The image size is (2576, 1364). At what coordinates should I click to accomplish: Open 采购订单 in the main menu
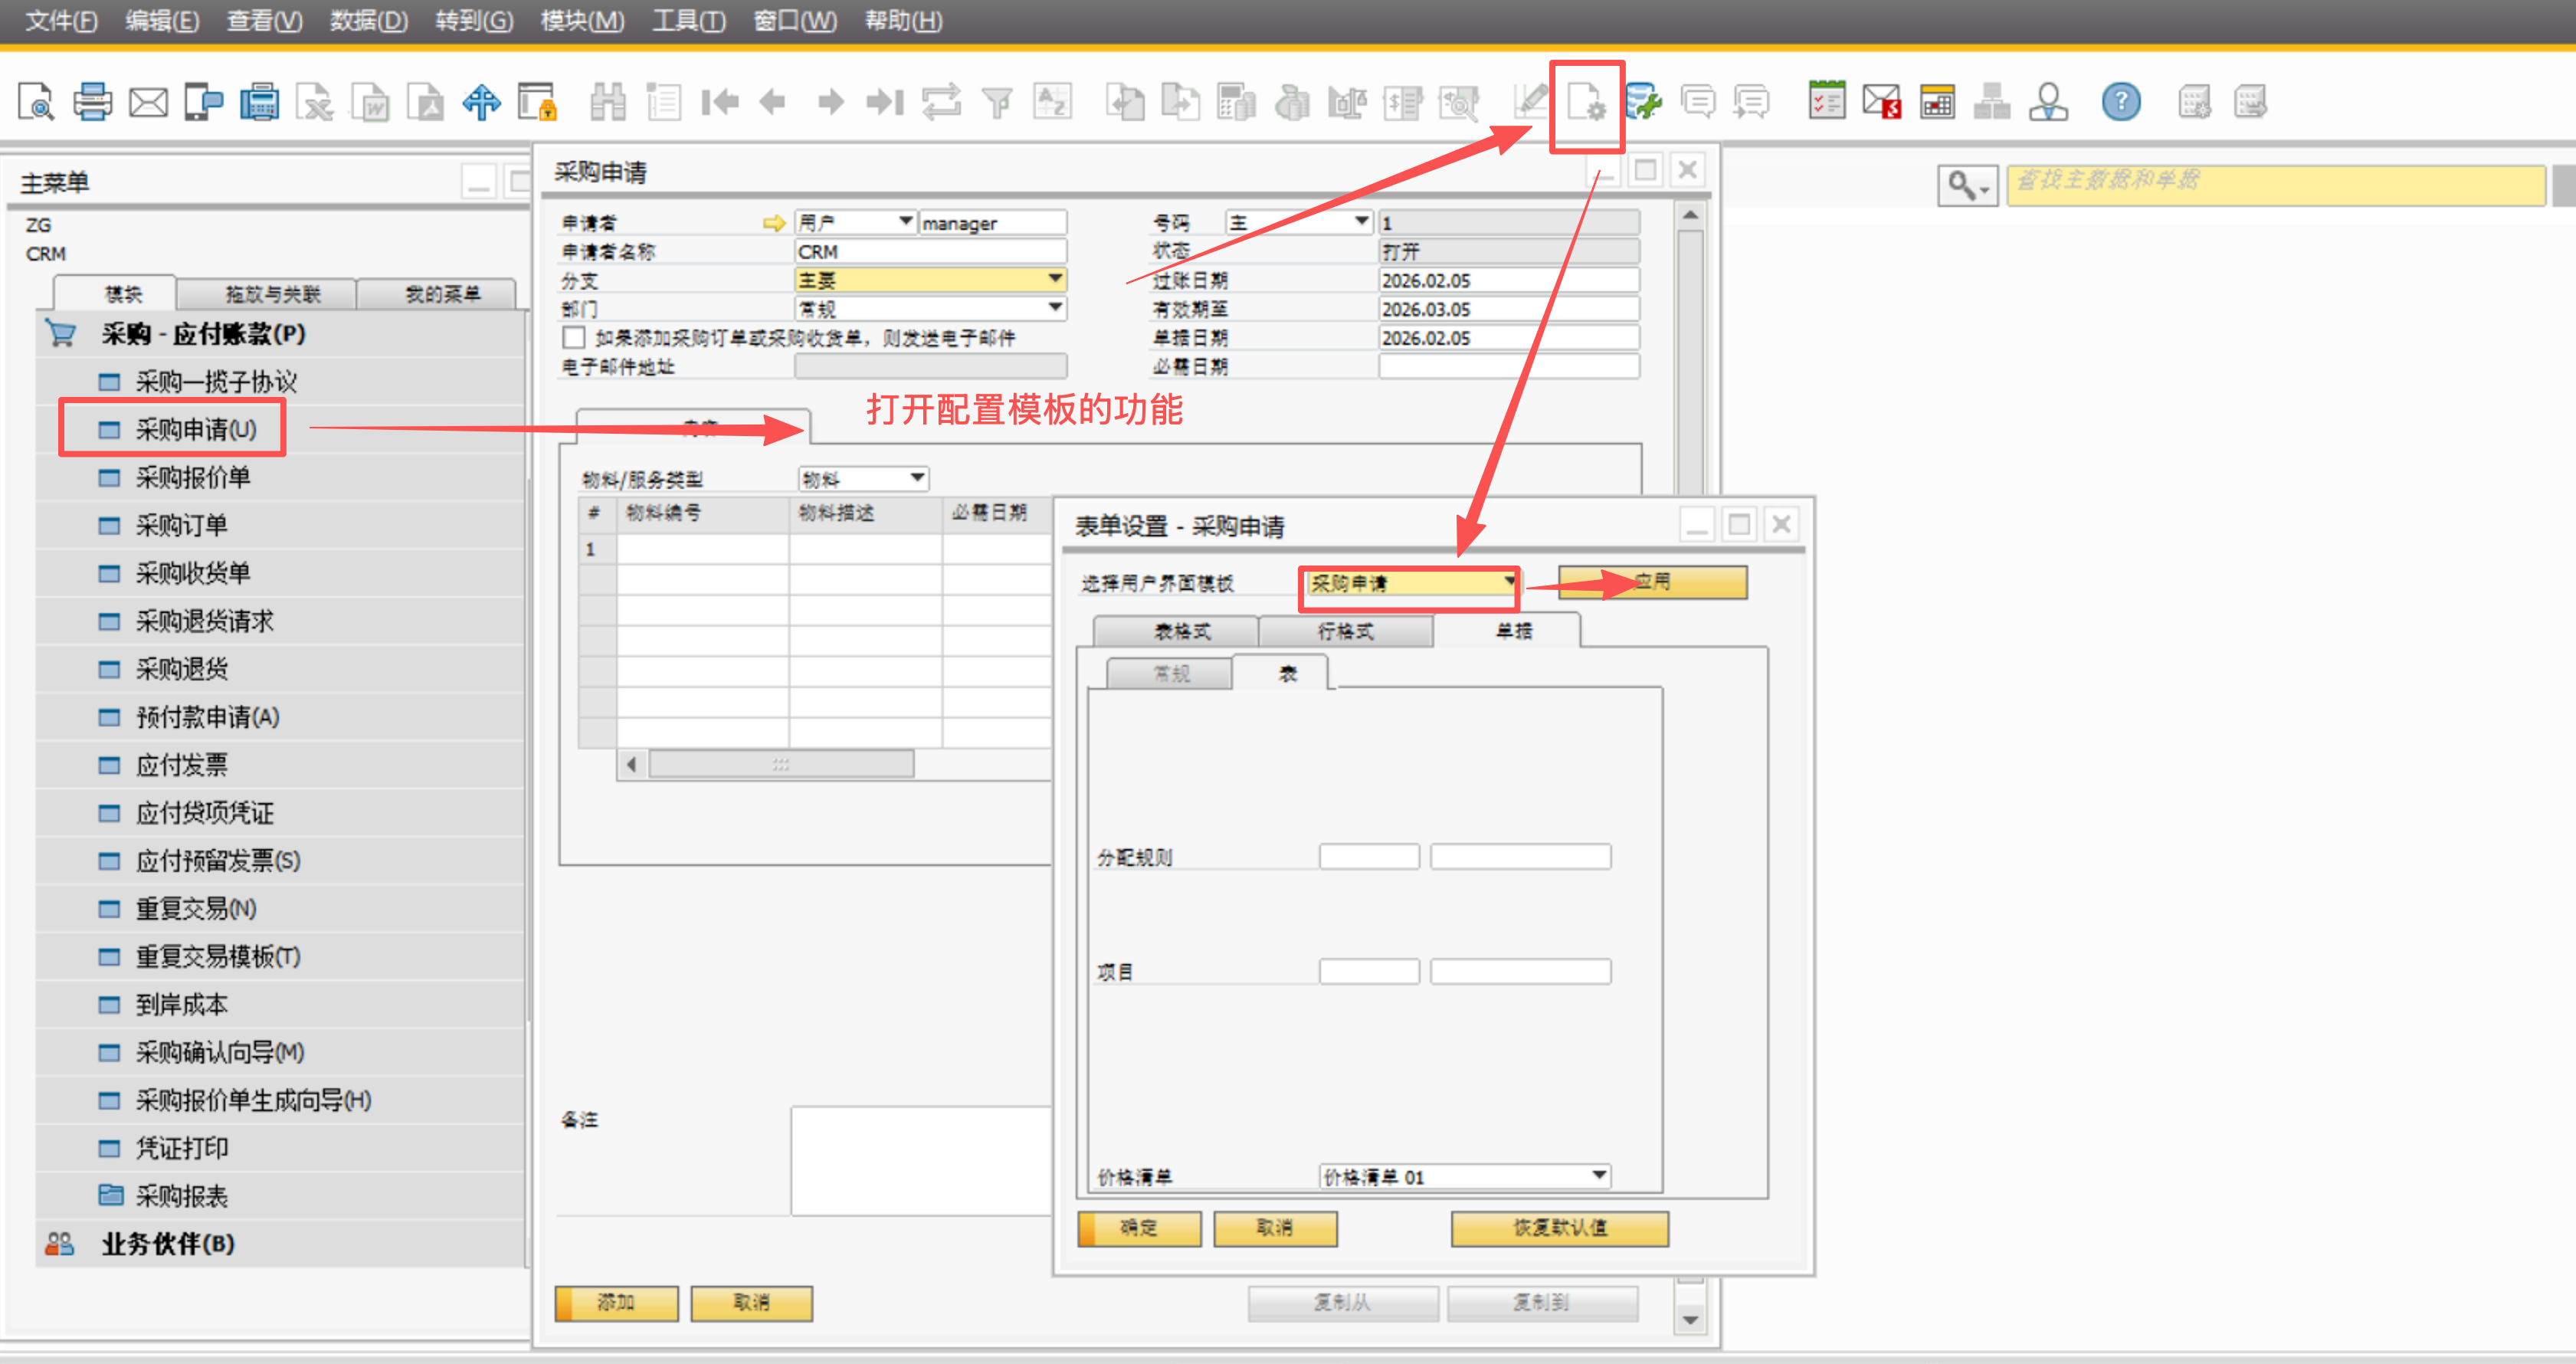[x=182, y=525]
